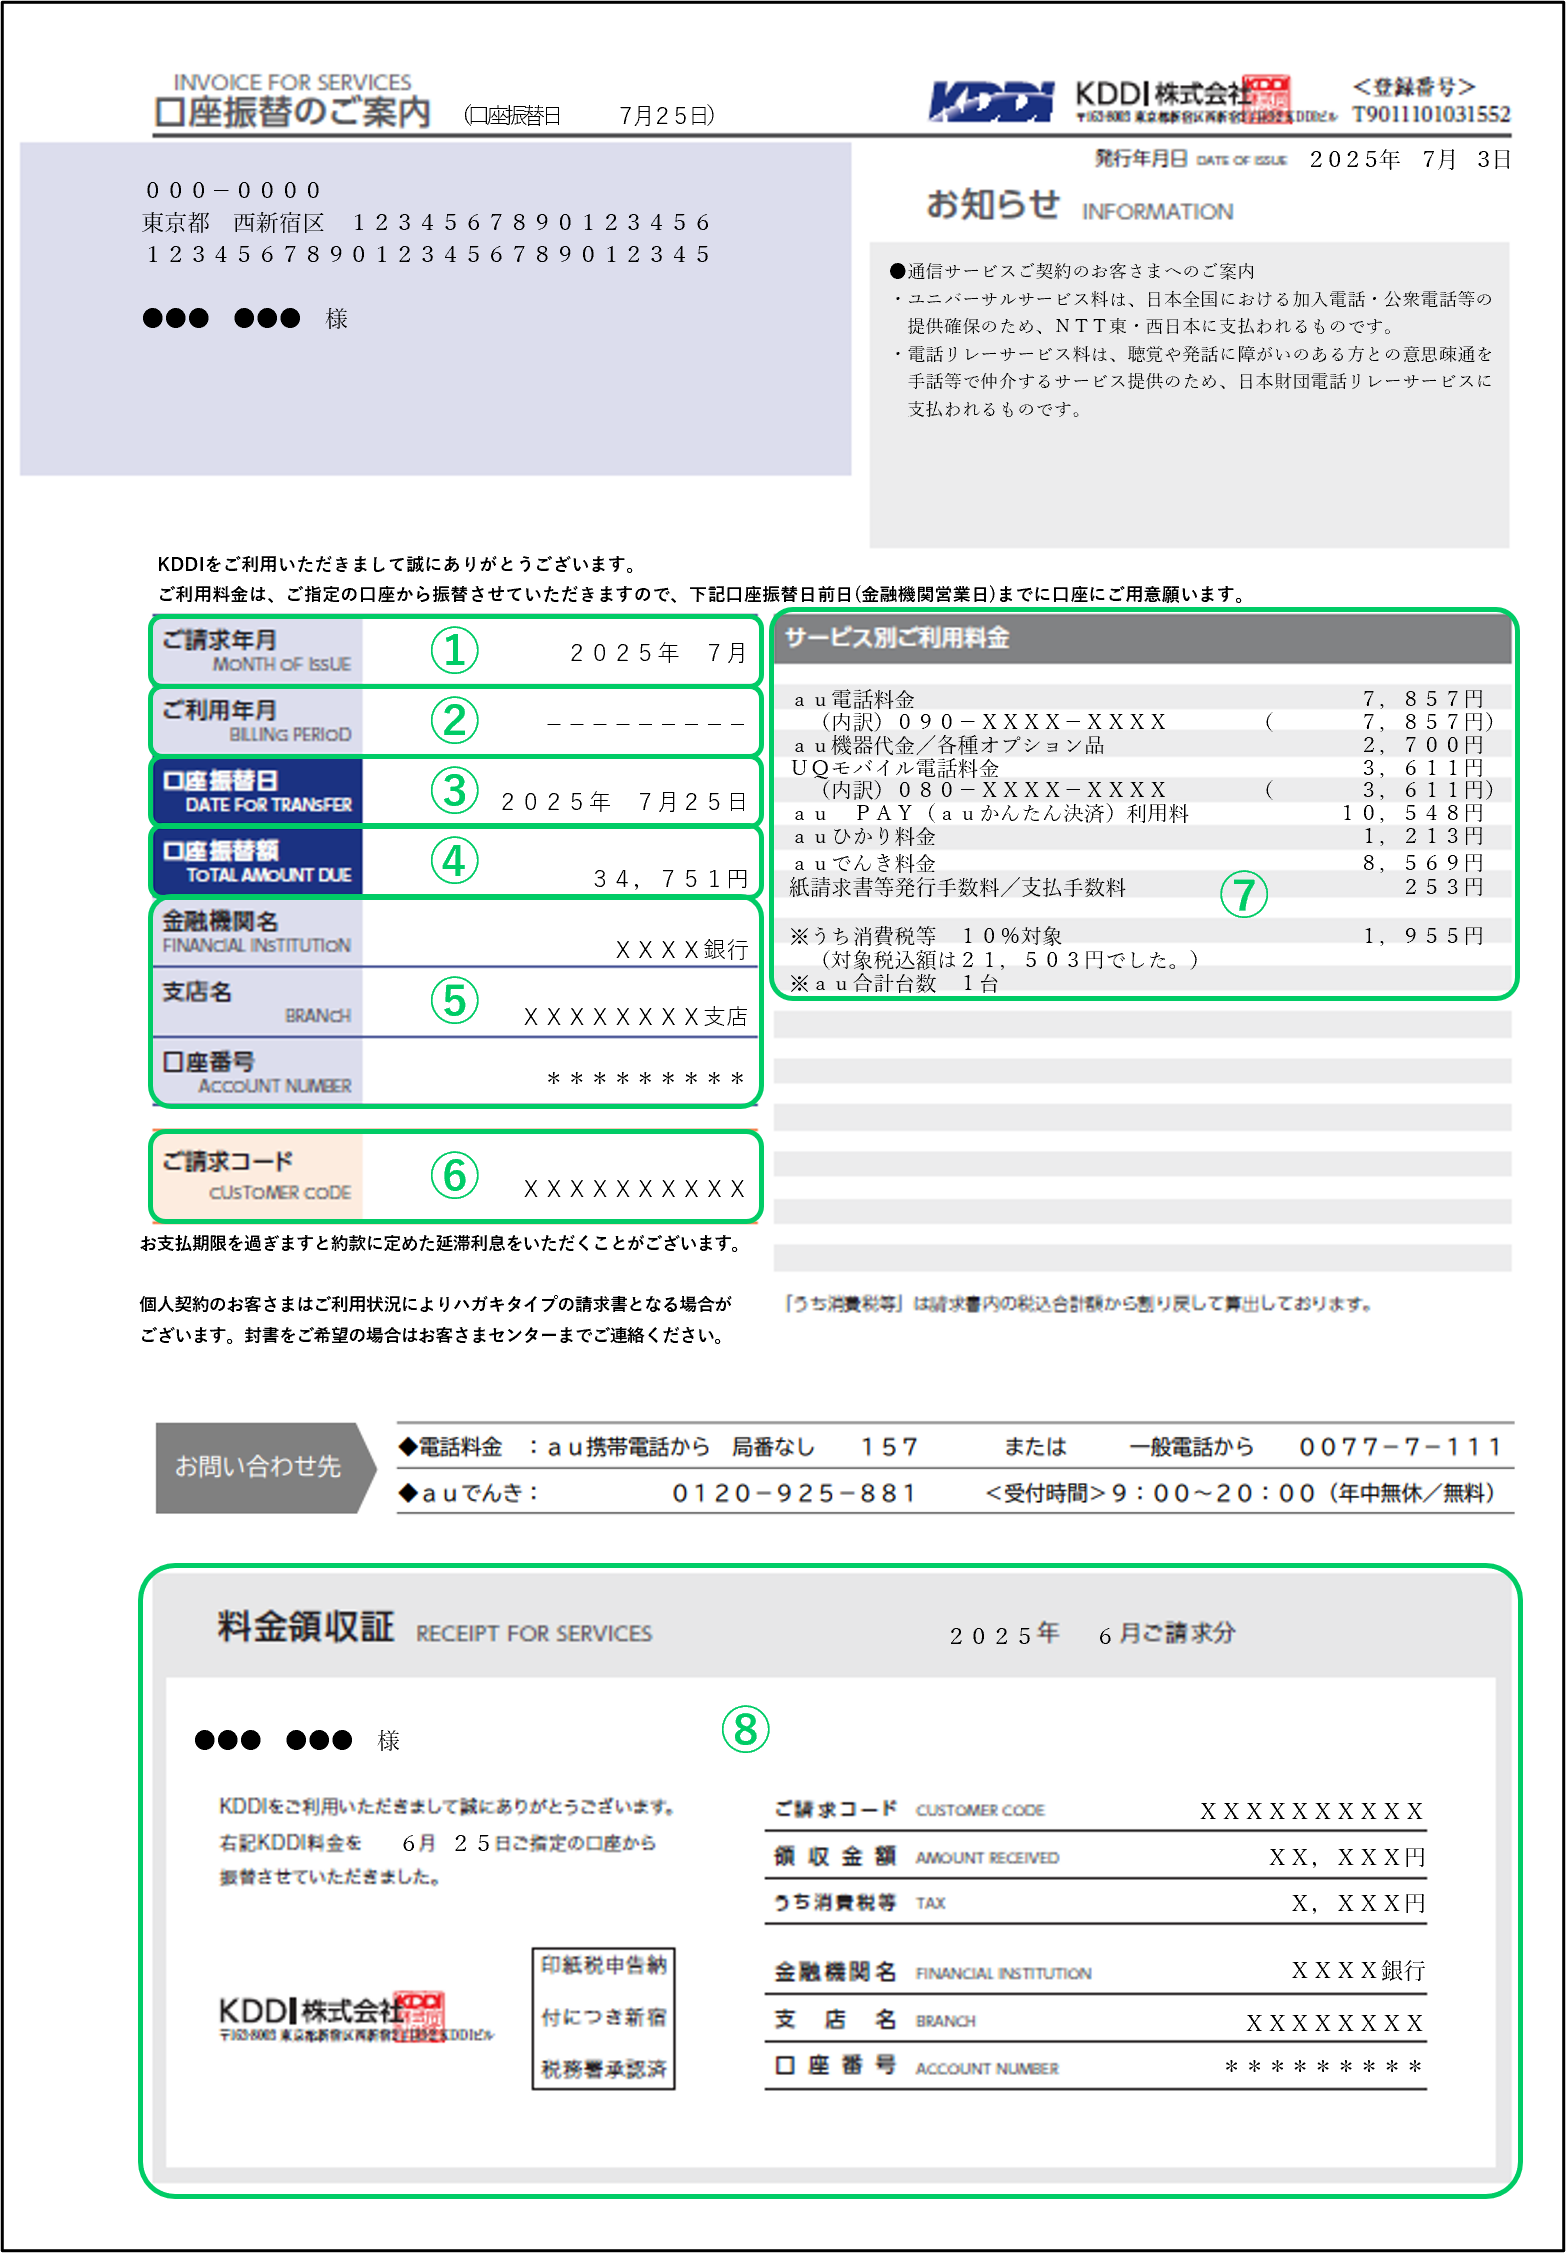Click 'UQモバイル電話料金' row label
Image resolution: width=1568 pixels, height=2253 pixels.
[895, 768]
